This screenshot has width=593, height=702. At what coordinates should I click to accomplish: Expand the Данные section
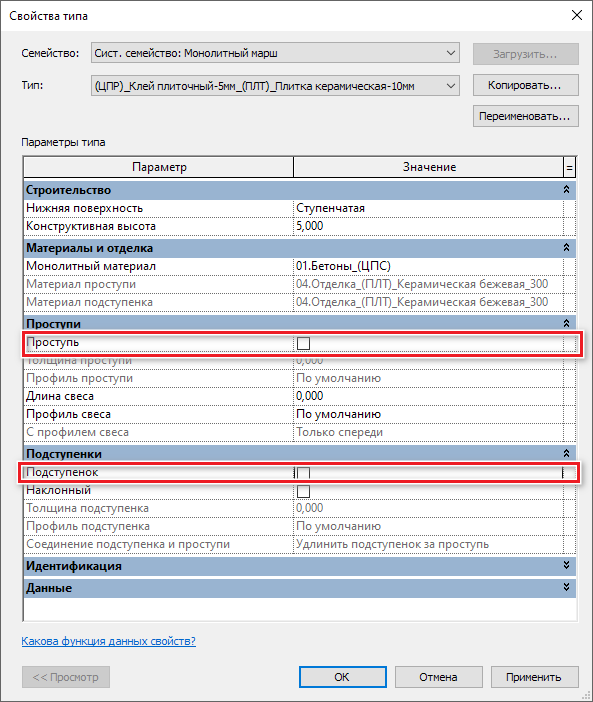(566, 587)
